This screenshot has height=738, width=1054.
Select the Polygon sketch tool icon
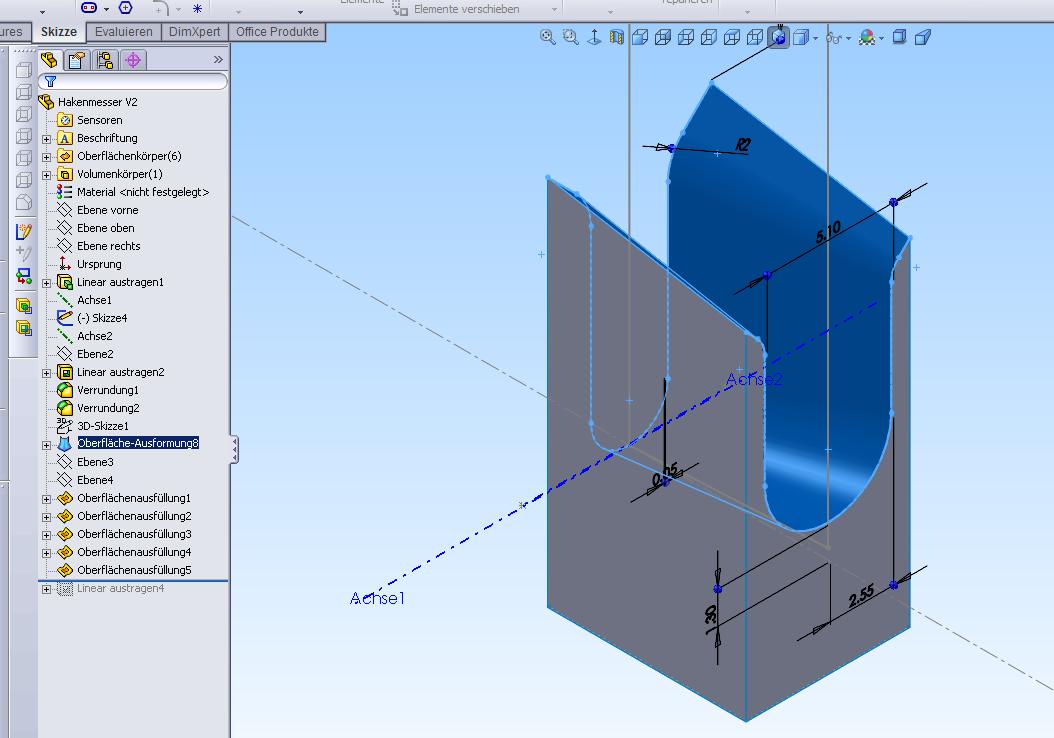pyautogui.click(x=126, y=8)
